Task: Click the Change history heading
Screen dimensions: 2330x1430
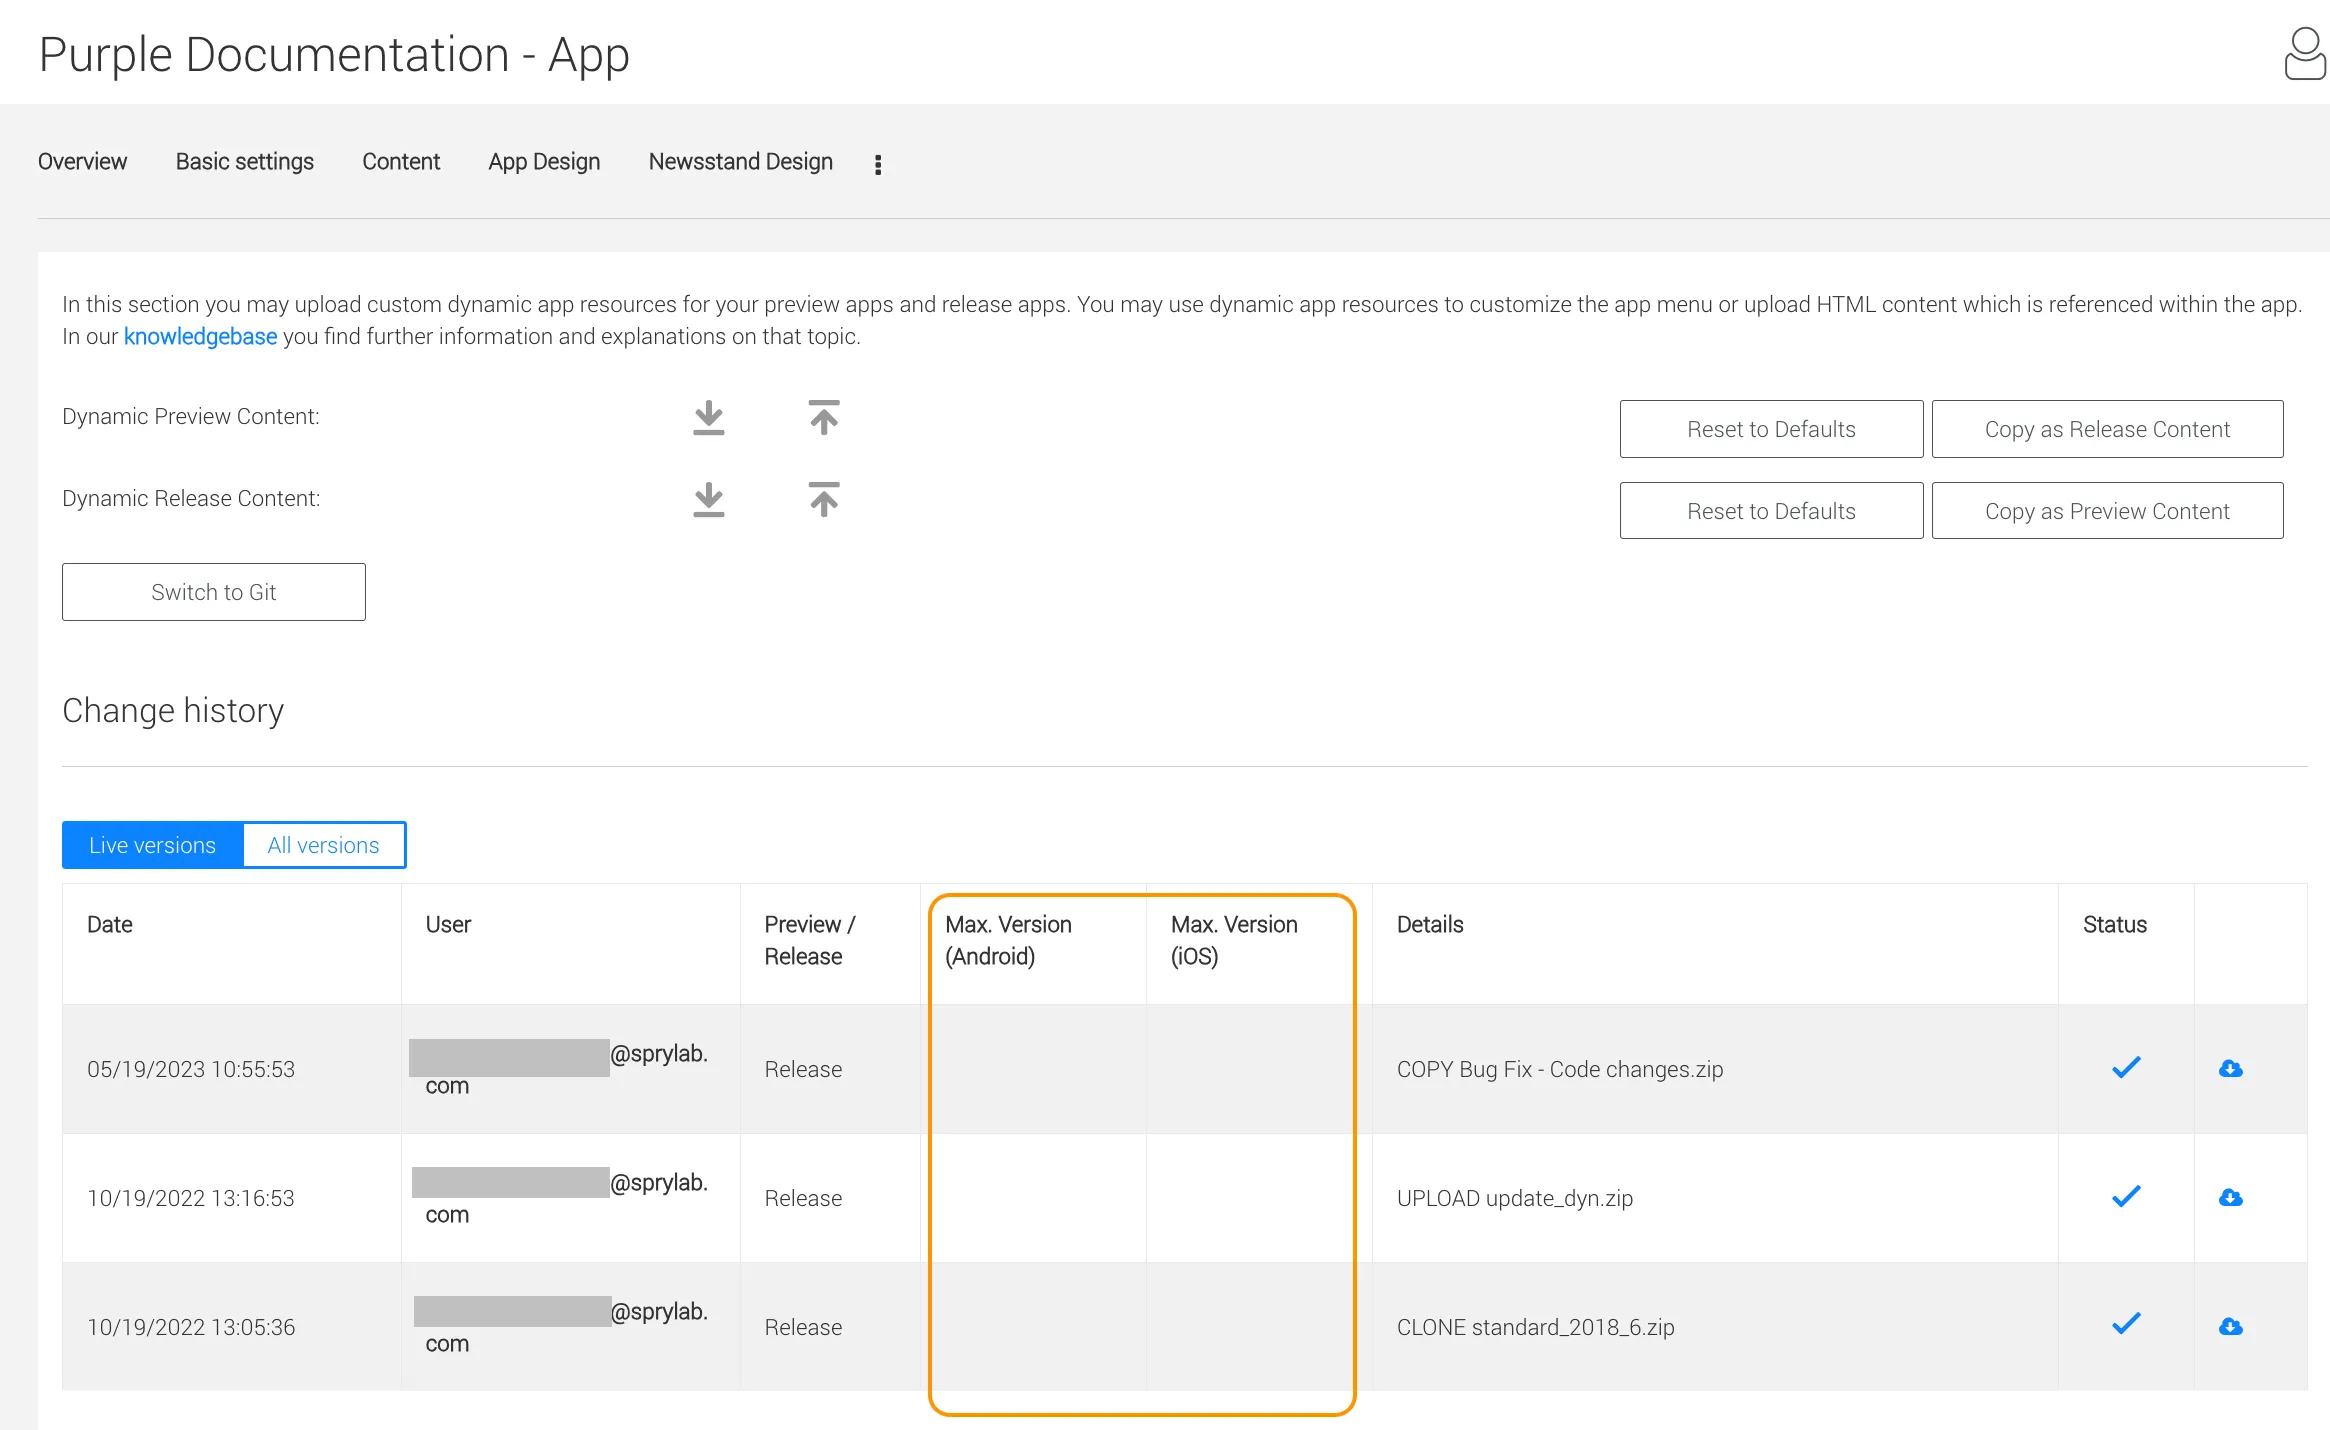Action: pos(173,711)
